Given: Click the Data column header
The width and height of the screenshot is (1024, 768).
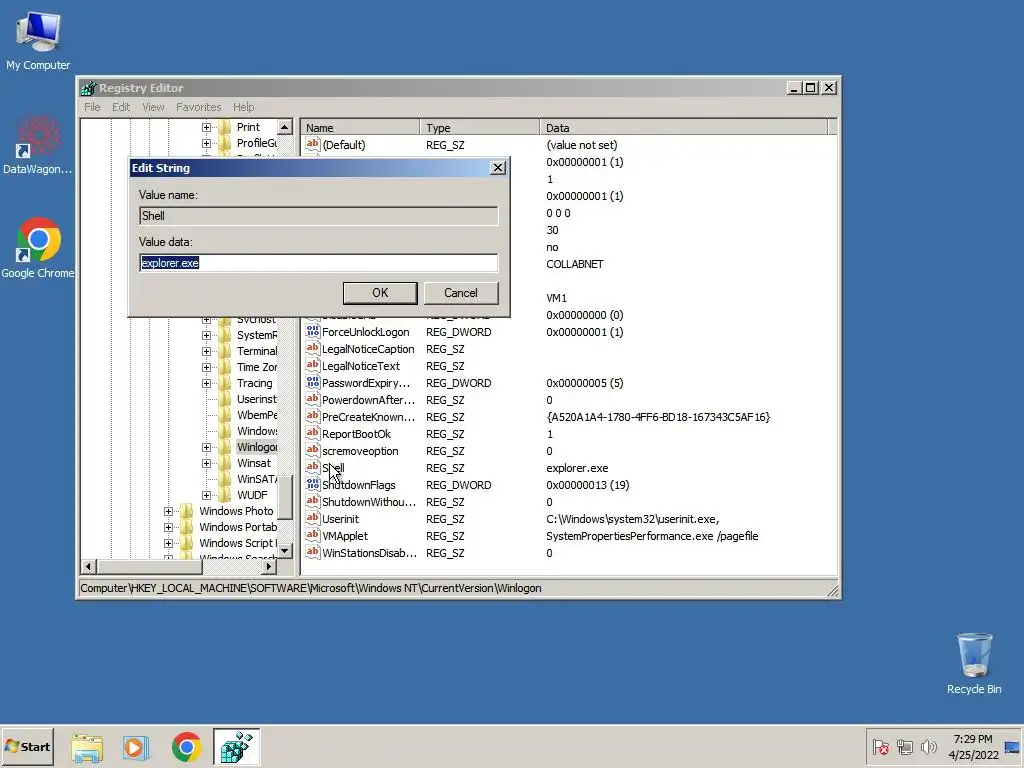Looking at the screenshot, I should pos(684,127).
